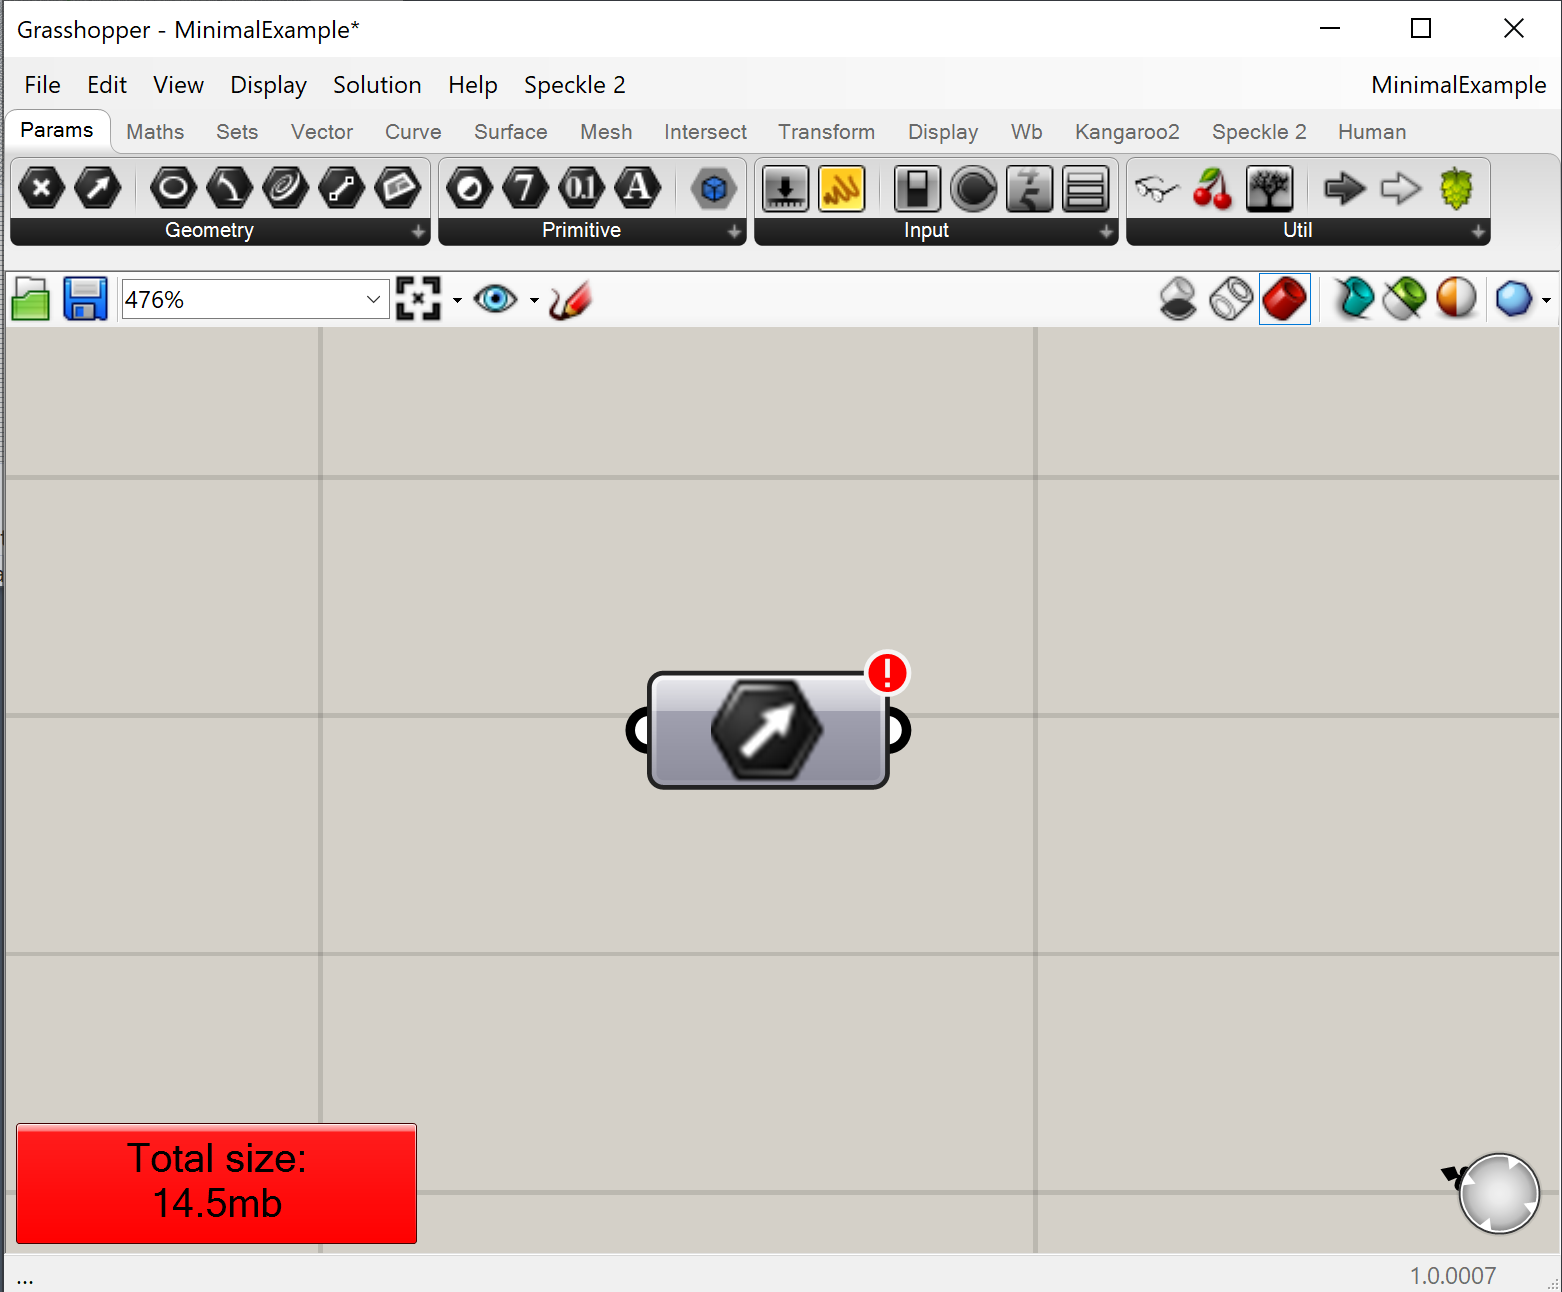Viewport: 1562px width, 1292px height.
Task: Click the MinimalExample document name button
Action: click(1458, 85)
